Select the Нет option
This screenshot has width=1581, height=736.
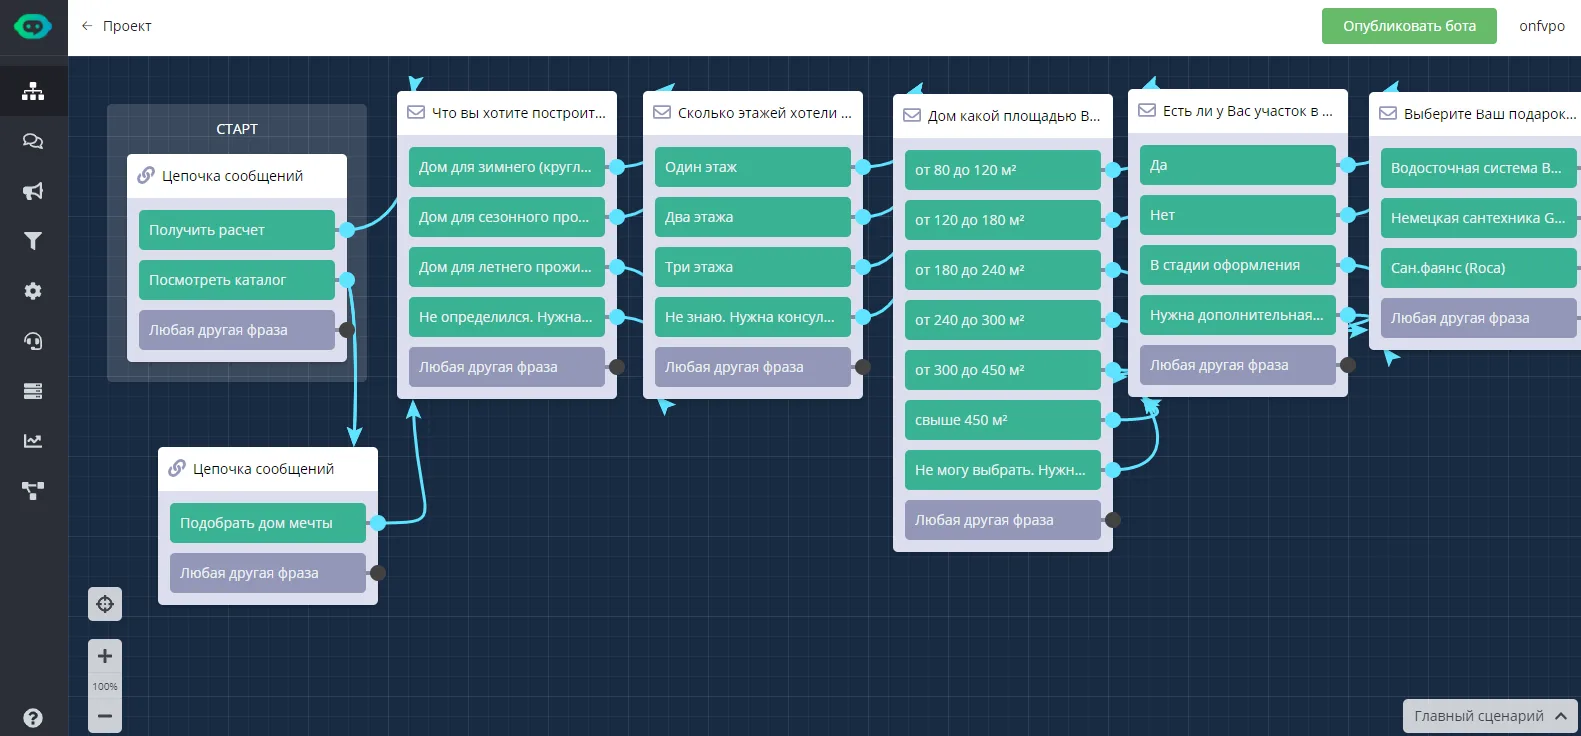coord(1238,215)
